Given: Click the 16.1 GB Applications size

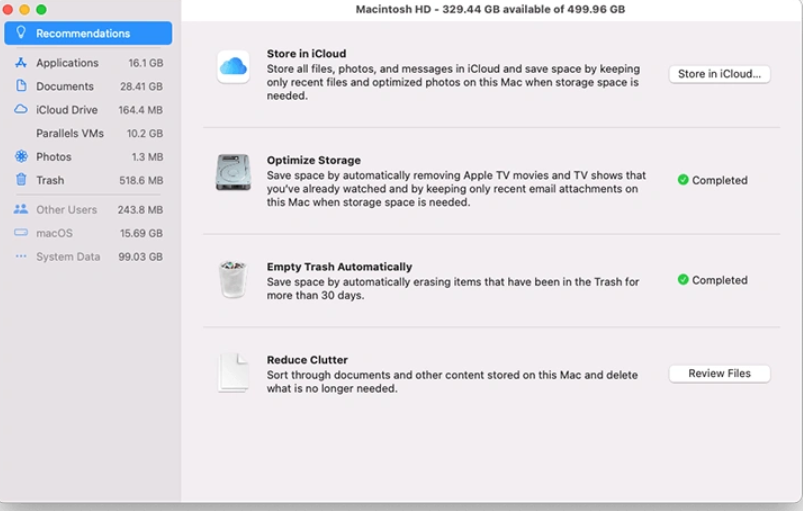Looking at the screenshot, I should pyautogui.click(x=145, y=63).
